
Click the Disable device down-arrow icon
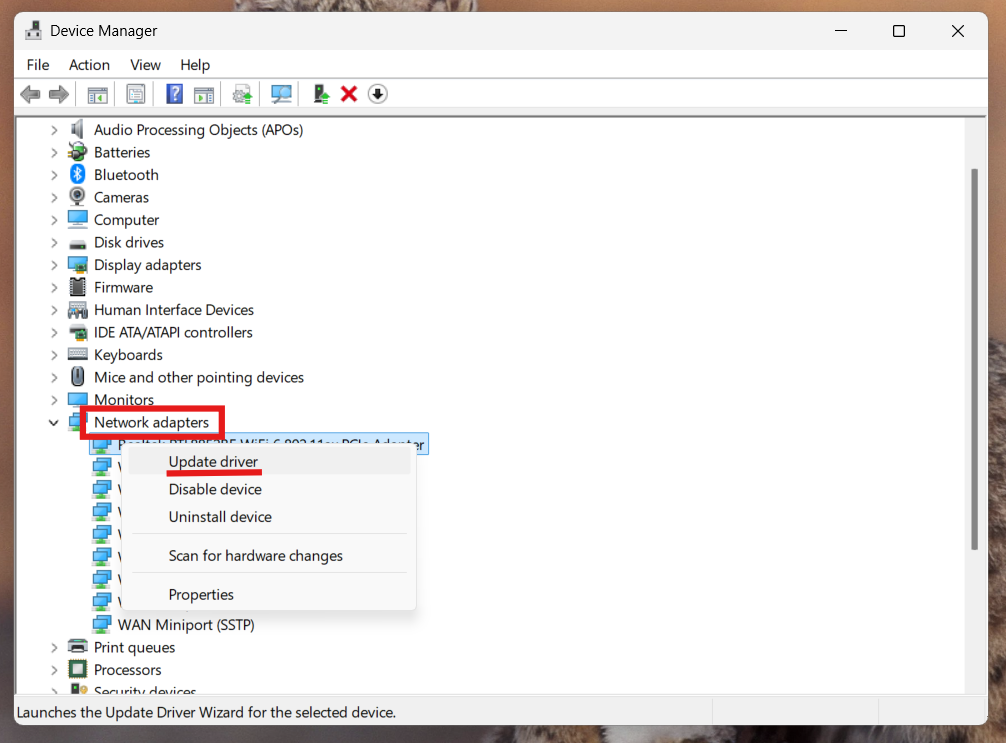(378, 93)
